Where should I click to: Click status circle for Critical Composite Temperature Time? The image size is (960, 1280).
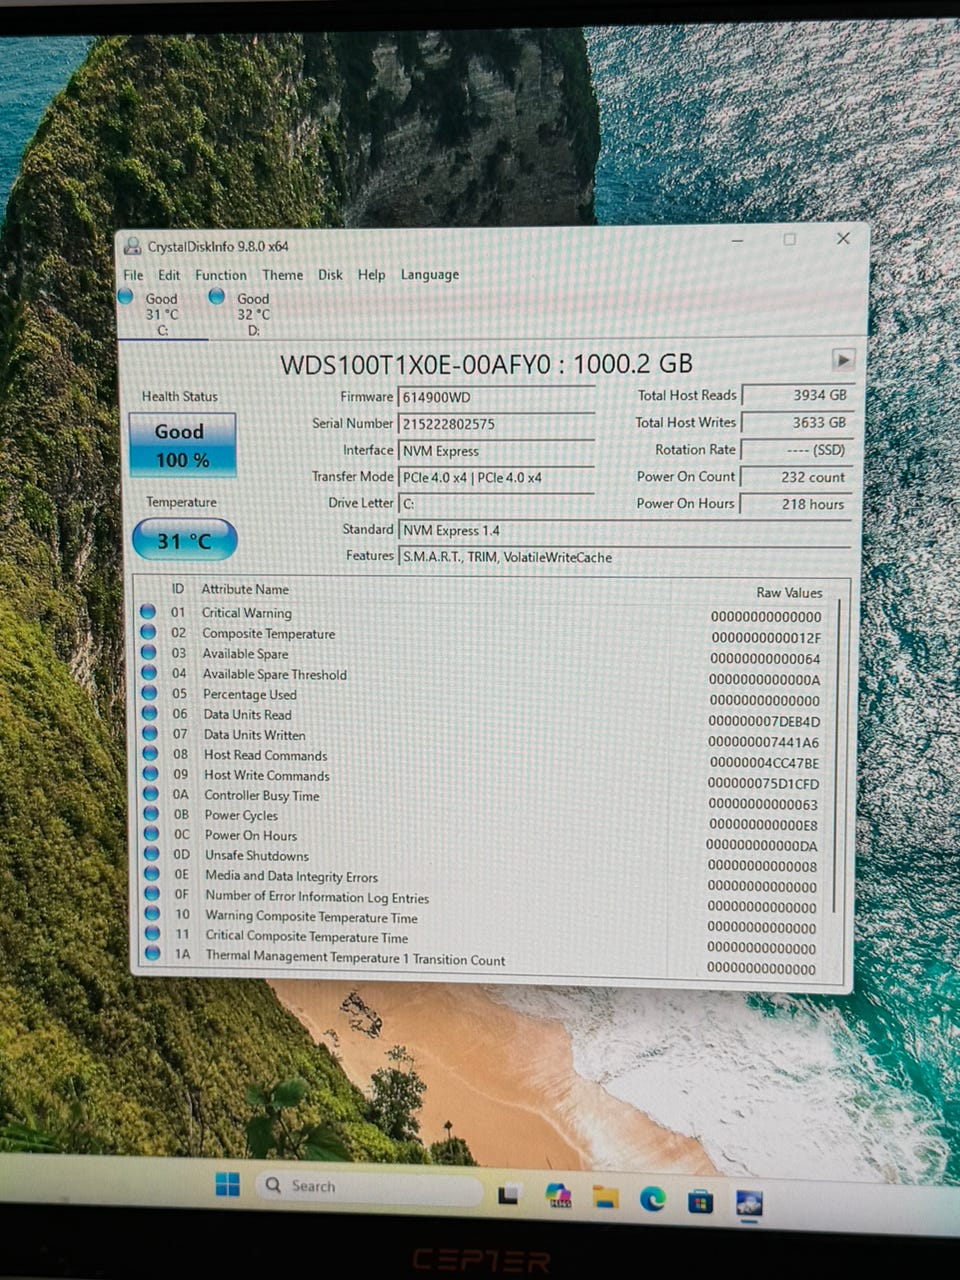coord(153,933)
